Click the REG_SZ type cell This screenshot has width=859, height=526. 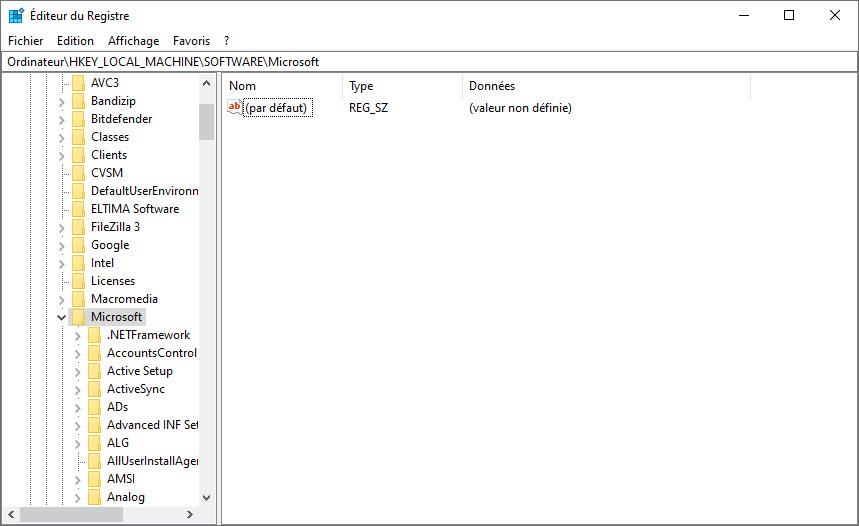pos(368,108)
